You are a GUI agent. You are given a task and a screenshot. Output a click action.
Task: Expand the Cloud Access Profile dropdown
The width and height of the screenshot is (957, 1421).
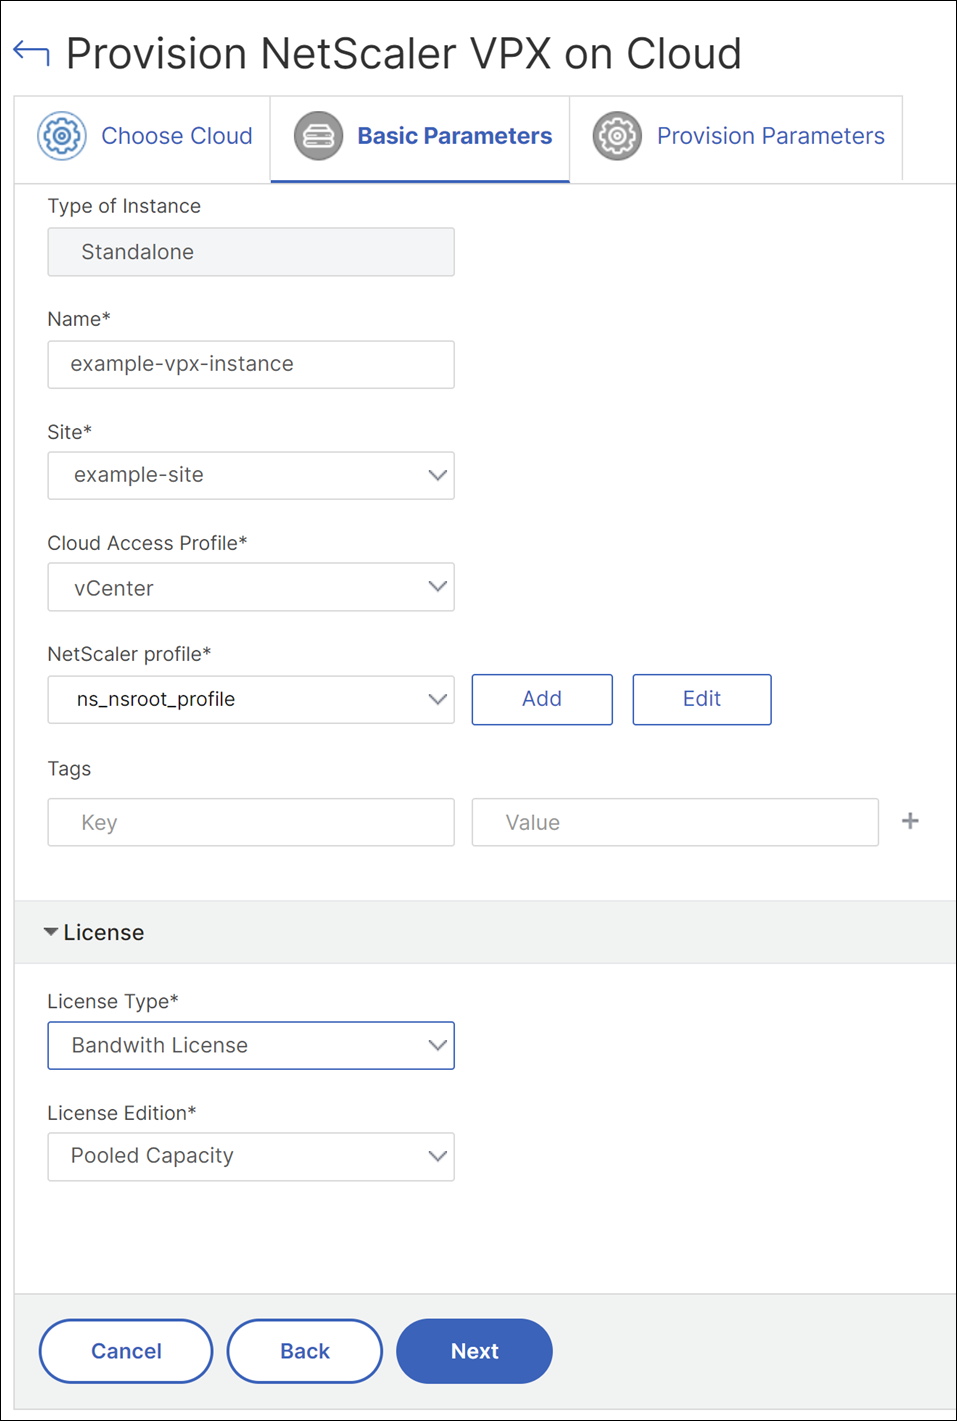[251, 587]
